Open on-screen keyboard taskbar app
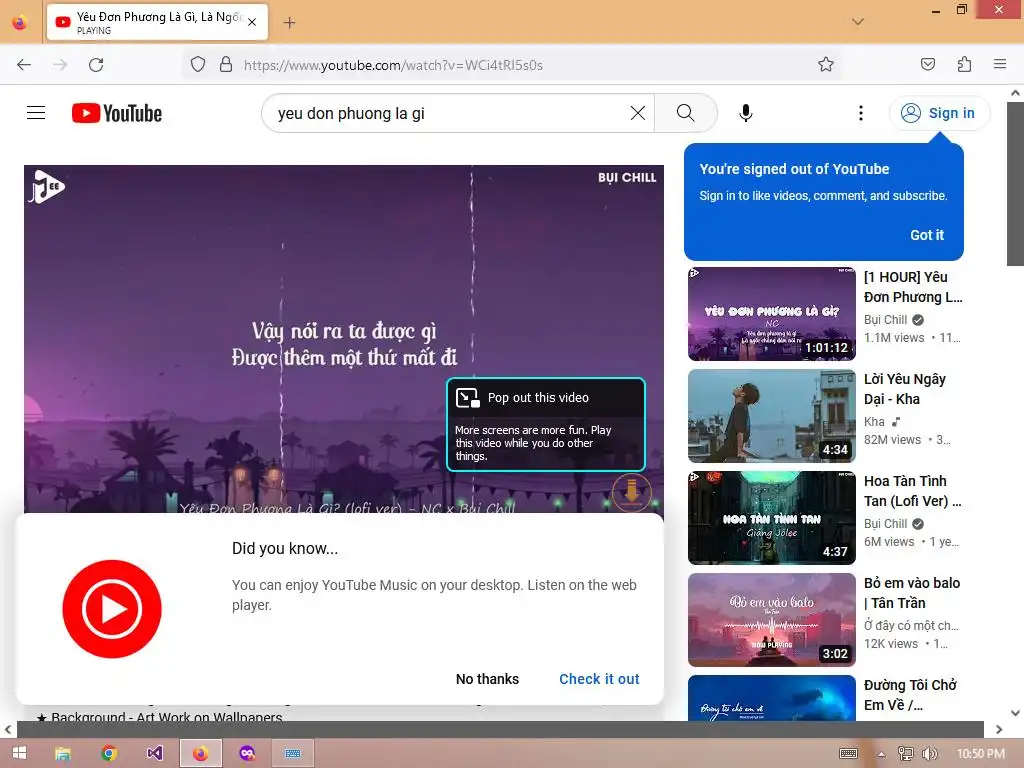Image resolution: width=1024 pixels, height=768 pixels. click(293, 753)
